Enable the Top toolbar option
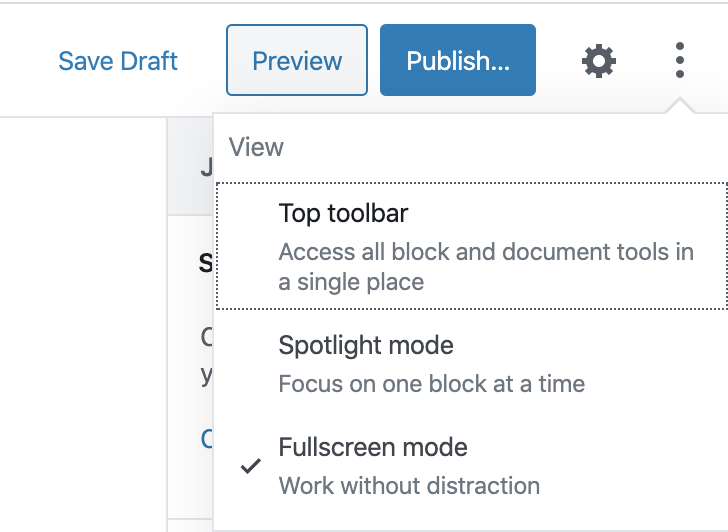This screenshot has height=532, width=728. [343, 213]
